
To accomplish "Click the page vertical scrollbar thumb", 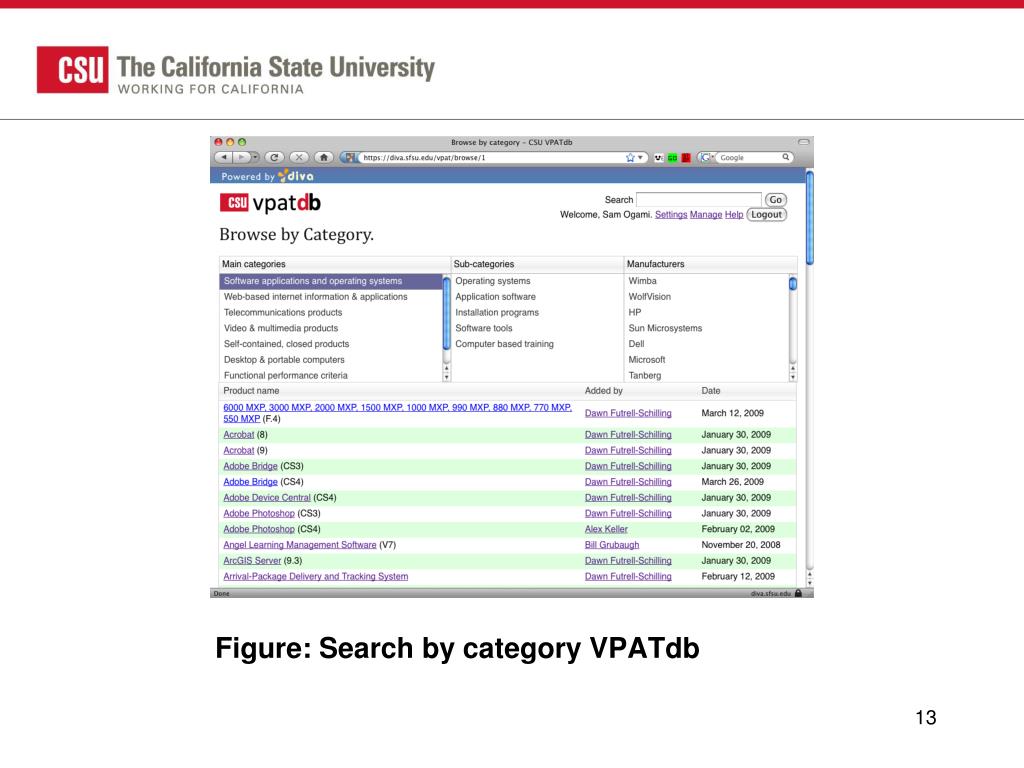I will tap(810, 217).
